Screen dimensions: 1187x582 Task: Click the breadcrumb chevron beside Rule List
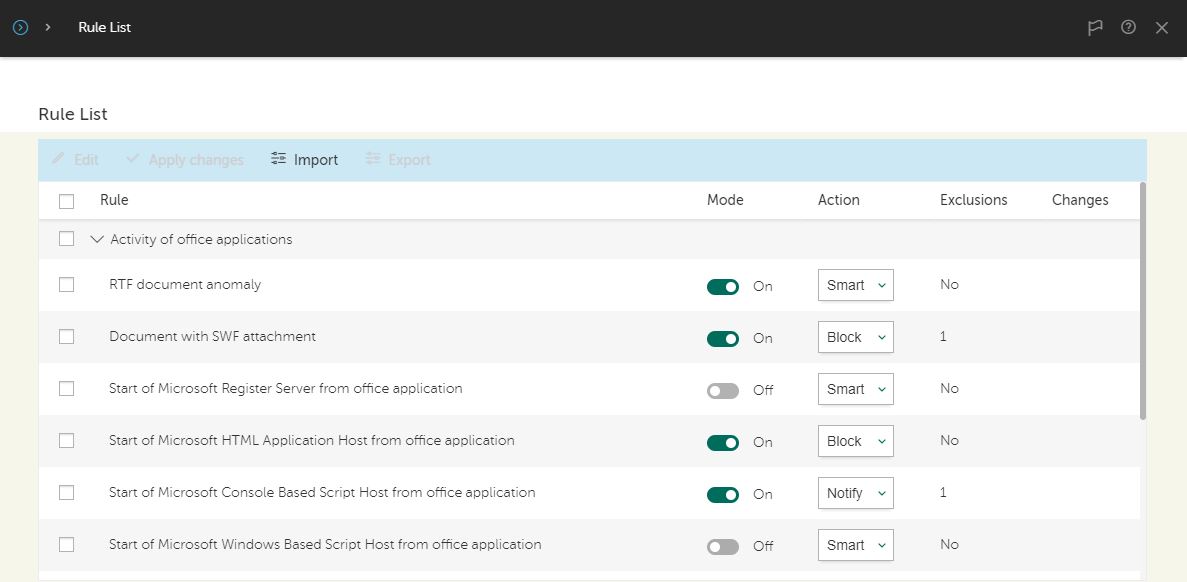click(48, 28)
